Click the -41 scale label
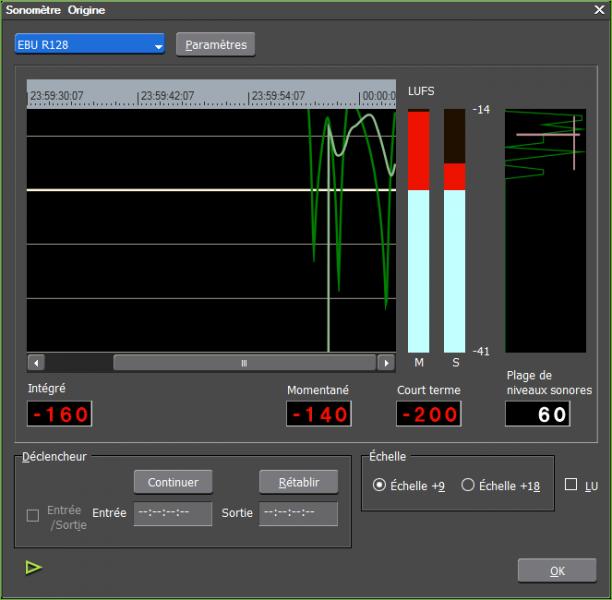This screenshot has width=612, height=600. click(x=481, y=351)
